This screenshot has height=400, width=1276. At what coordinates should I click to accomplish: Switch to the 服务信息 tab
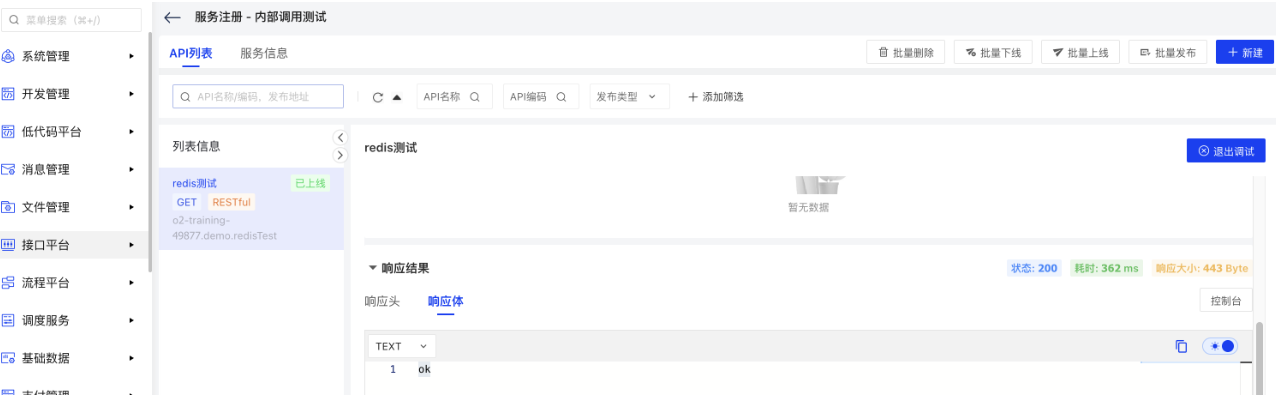click(264, 53)
